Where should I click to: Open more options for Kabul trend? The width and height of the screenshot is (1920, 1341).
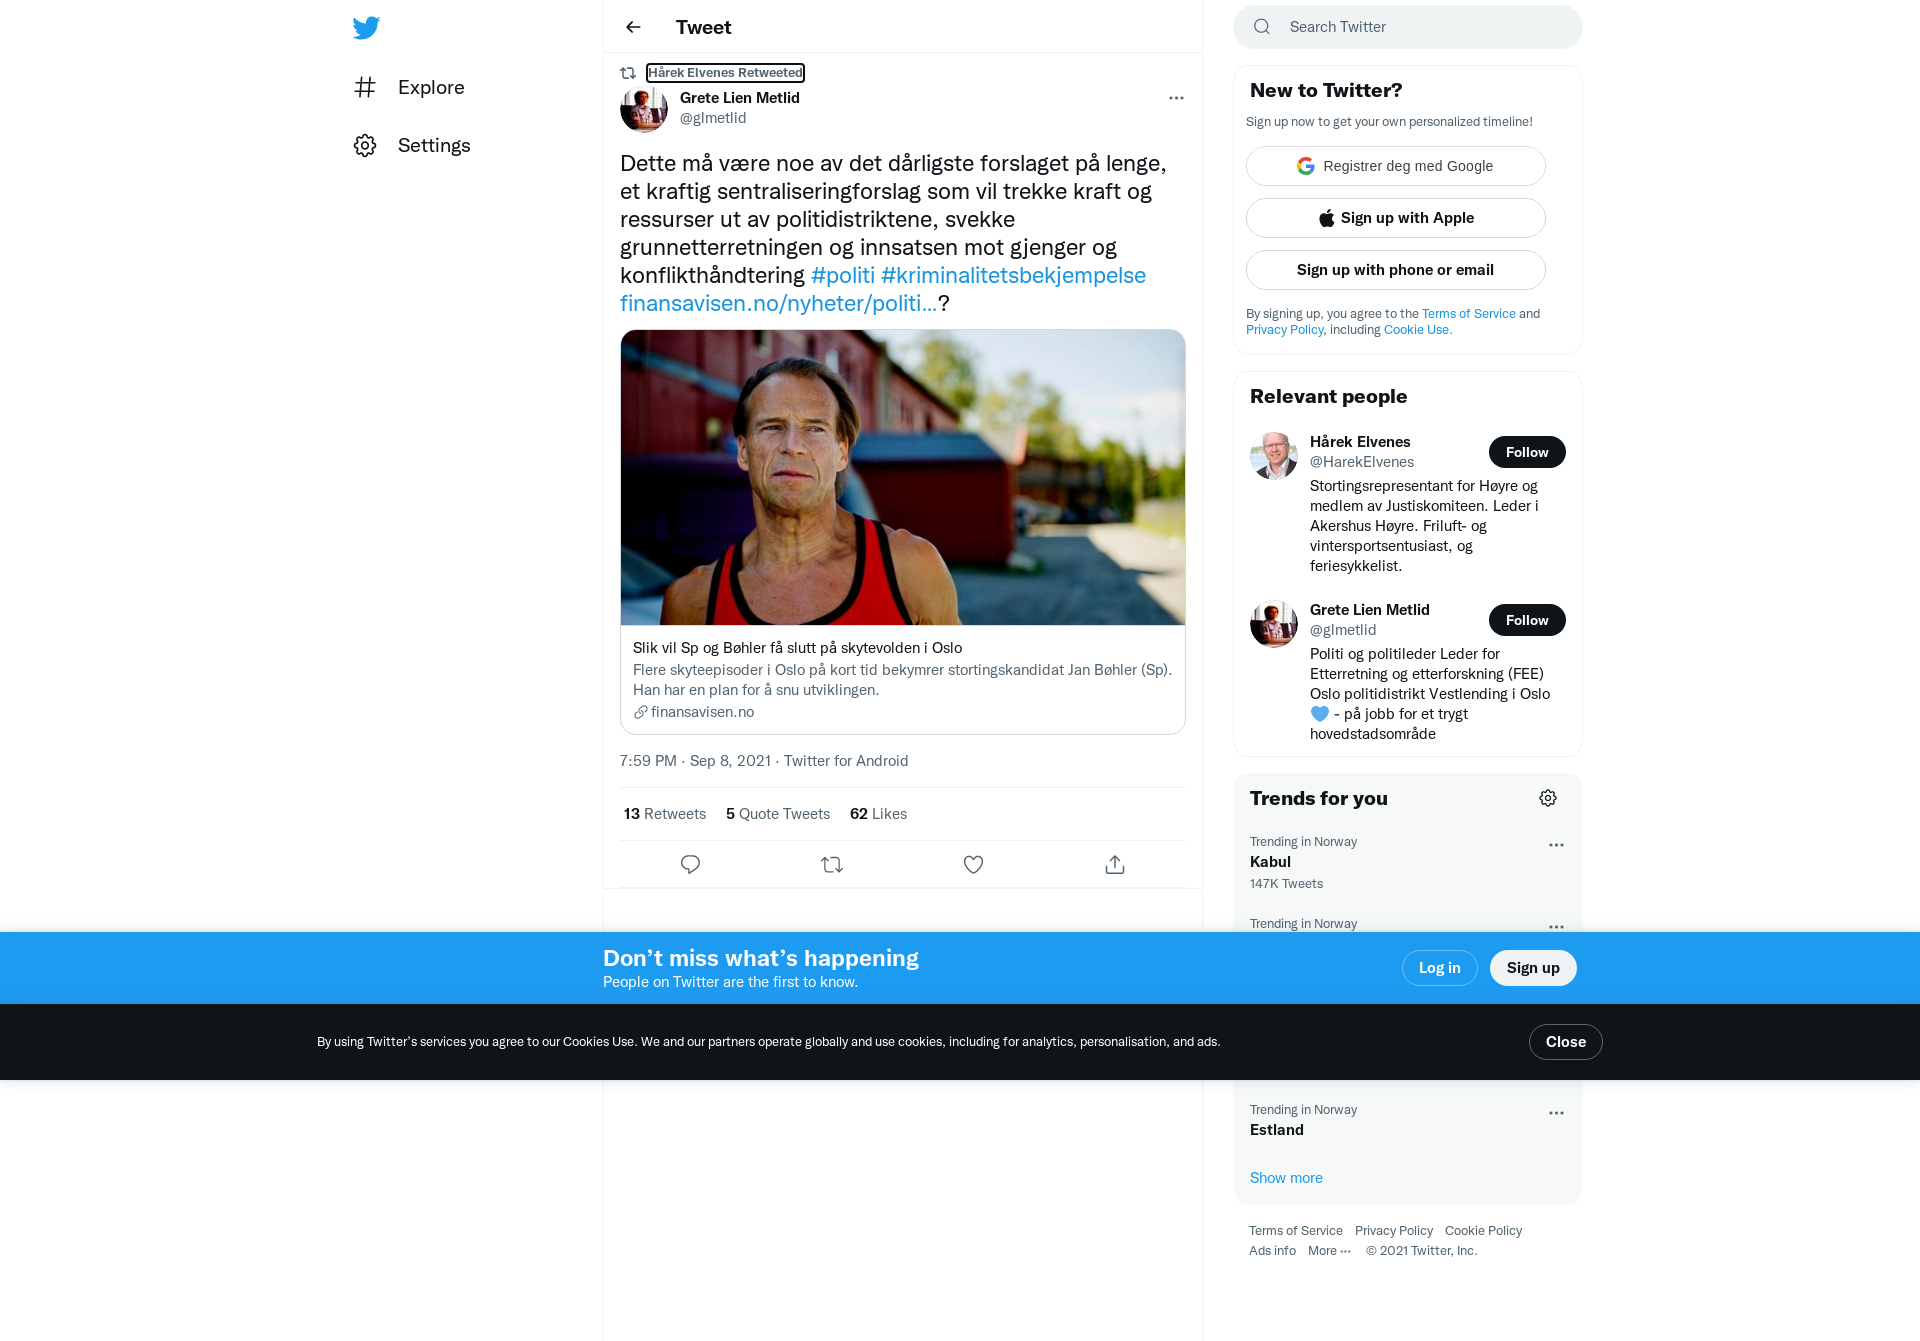pyautogui.click(x=1556, y=845)
